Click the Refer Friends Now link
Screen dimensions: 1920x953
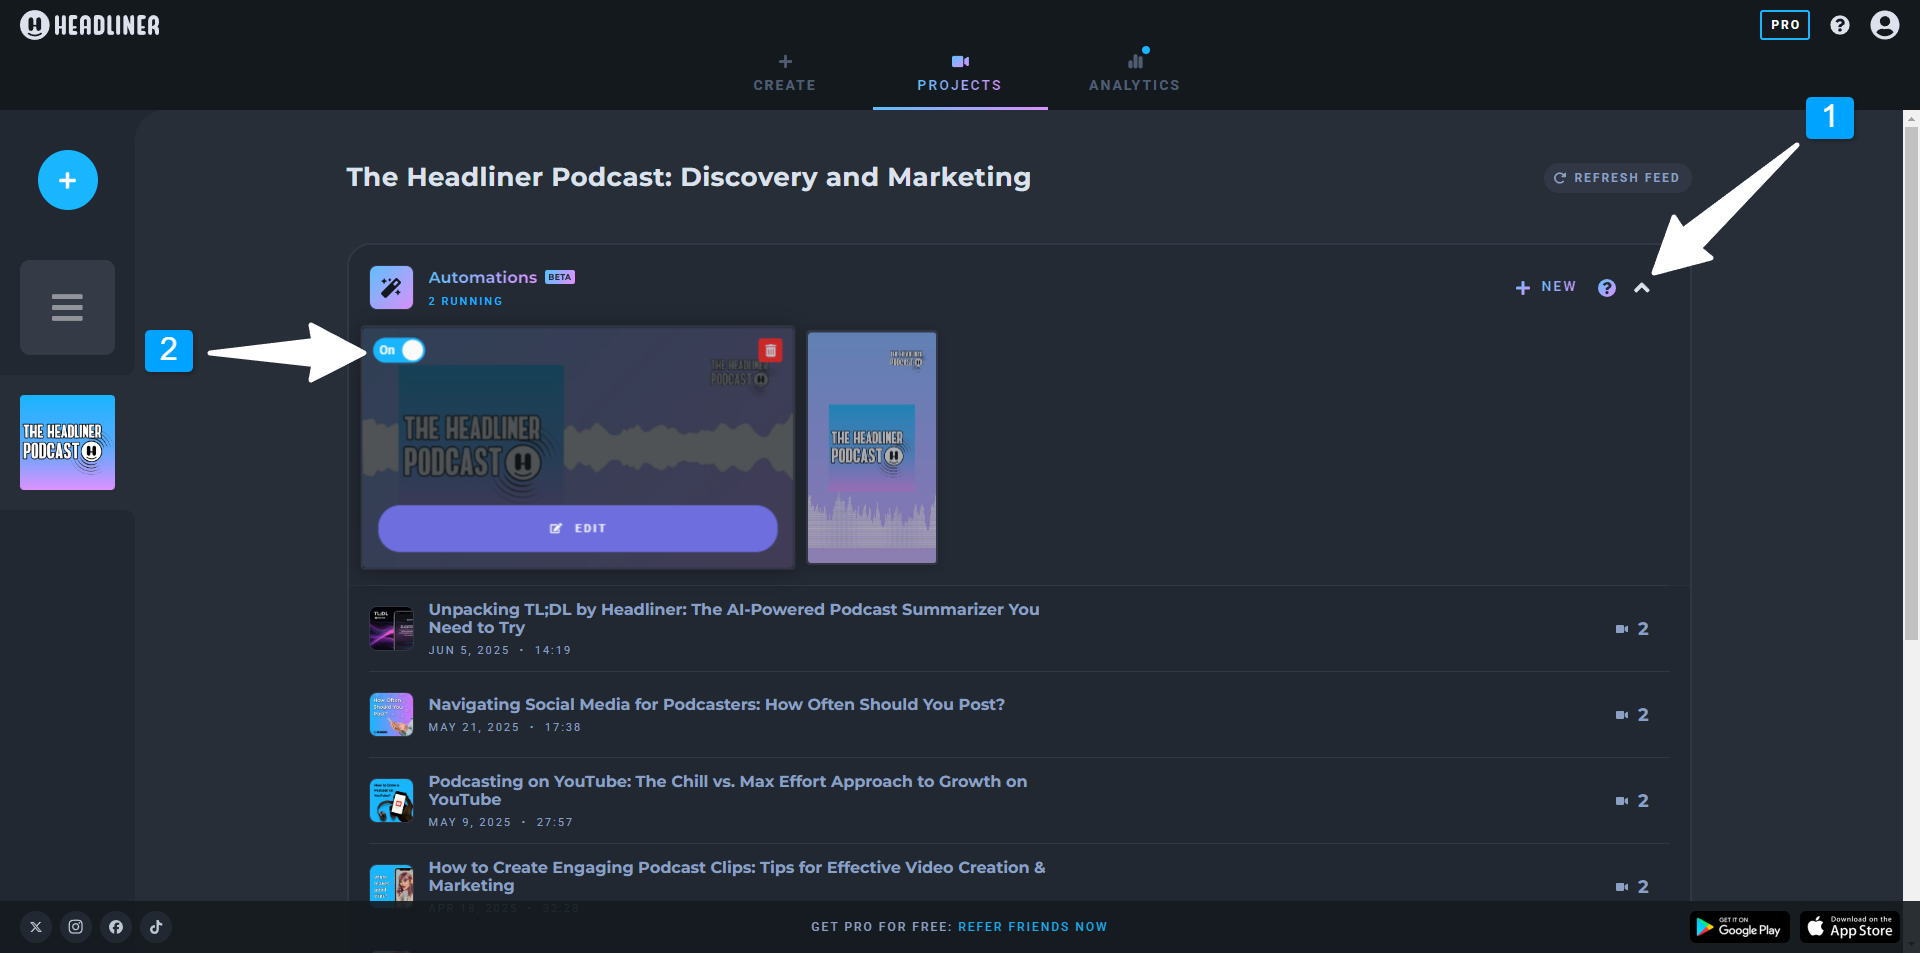(x=1032, y=927)
